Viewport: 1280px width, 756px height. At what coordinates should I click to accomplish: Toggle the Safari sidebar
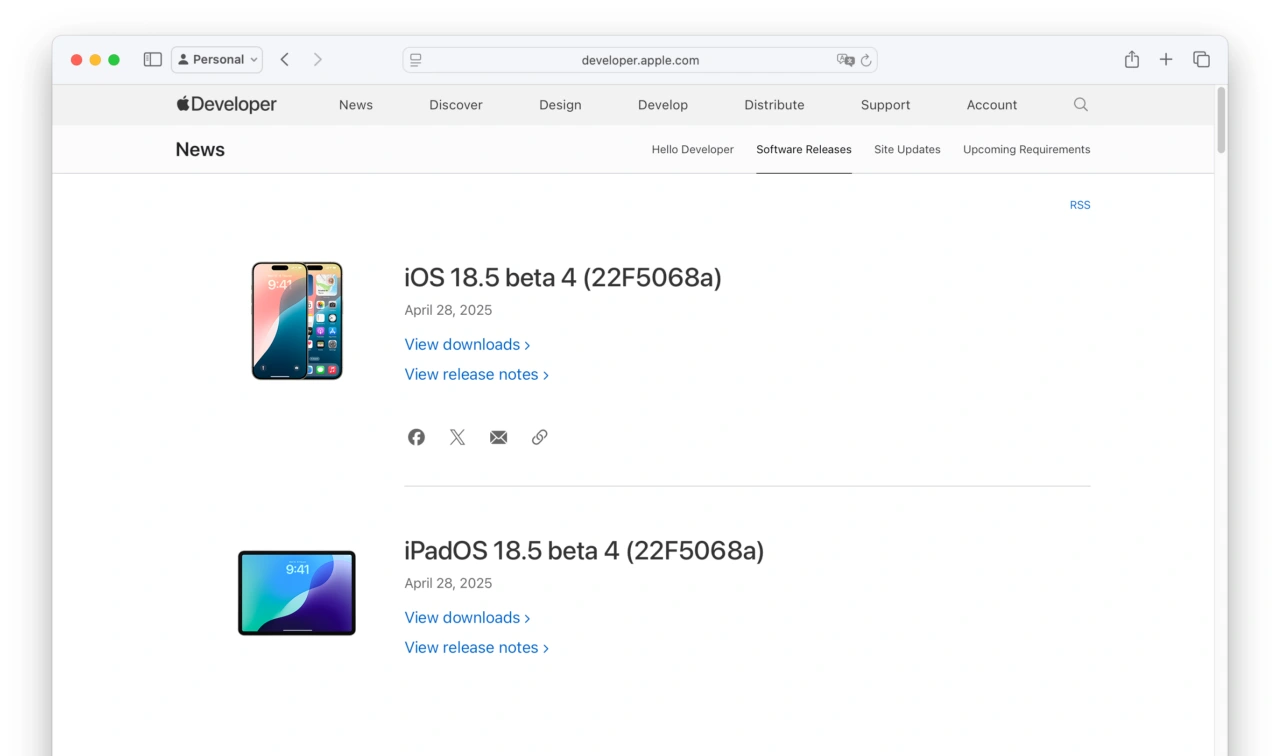(152, 60)
